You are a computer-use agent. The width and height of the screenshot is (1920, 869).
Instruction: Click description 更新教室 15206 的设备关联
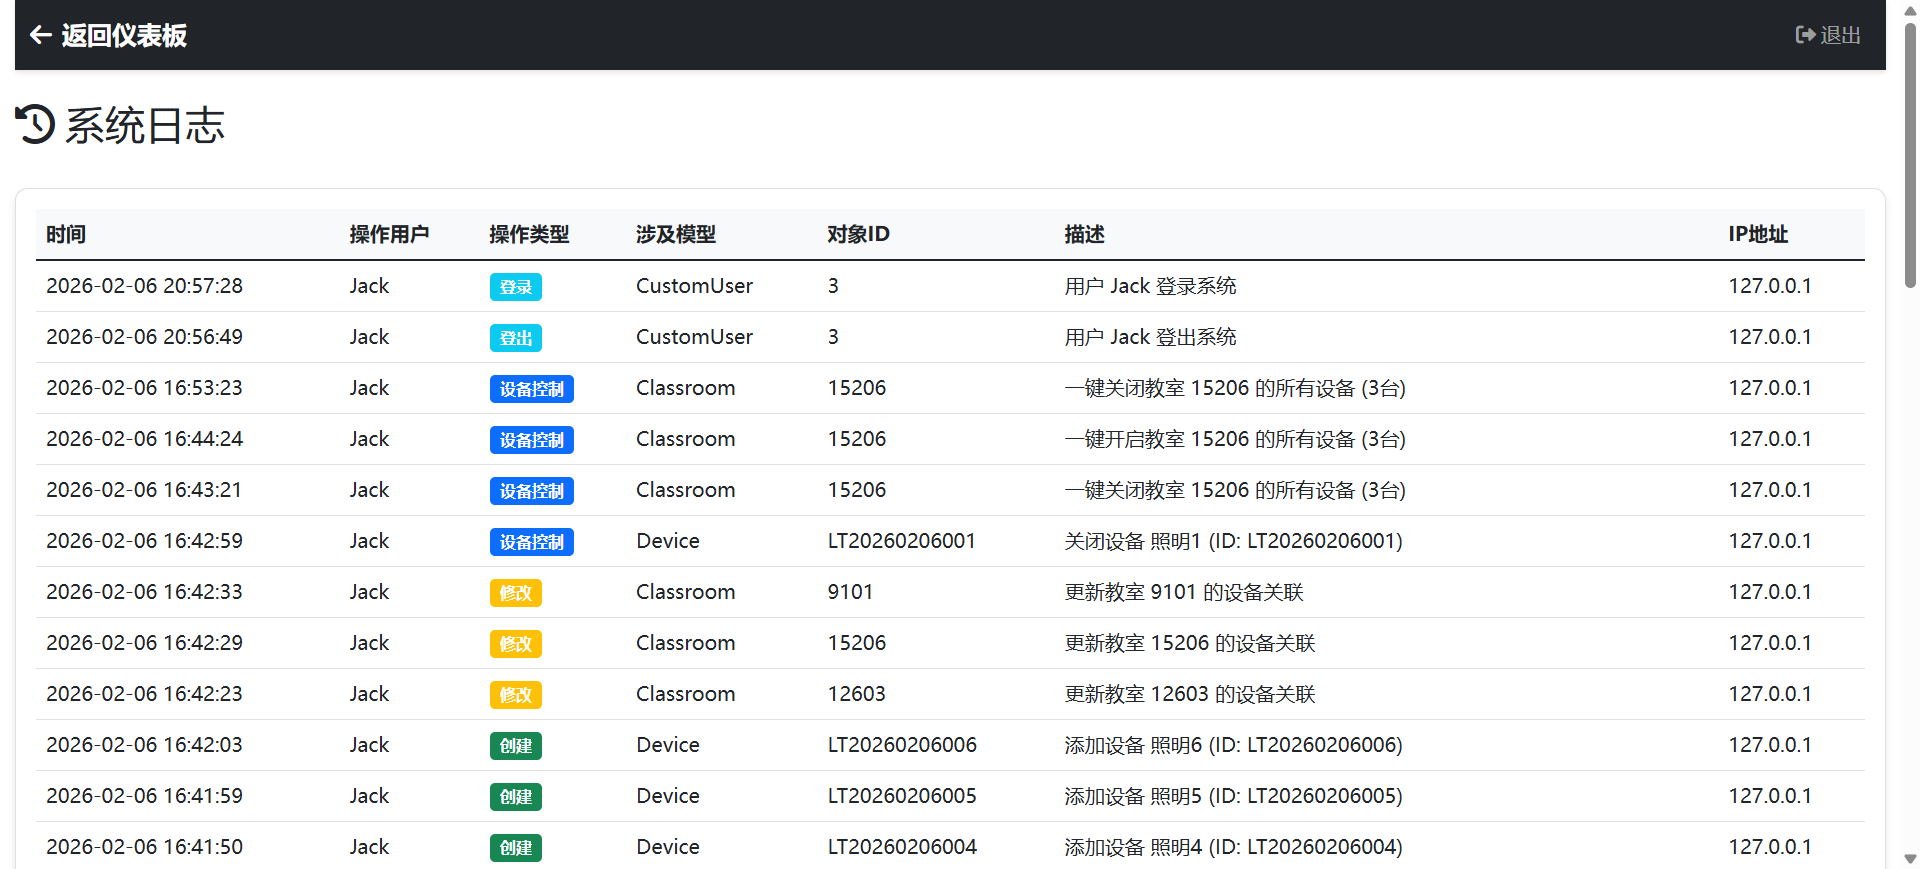click(x=1190, y=643)
